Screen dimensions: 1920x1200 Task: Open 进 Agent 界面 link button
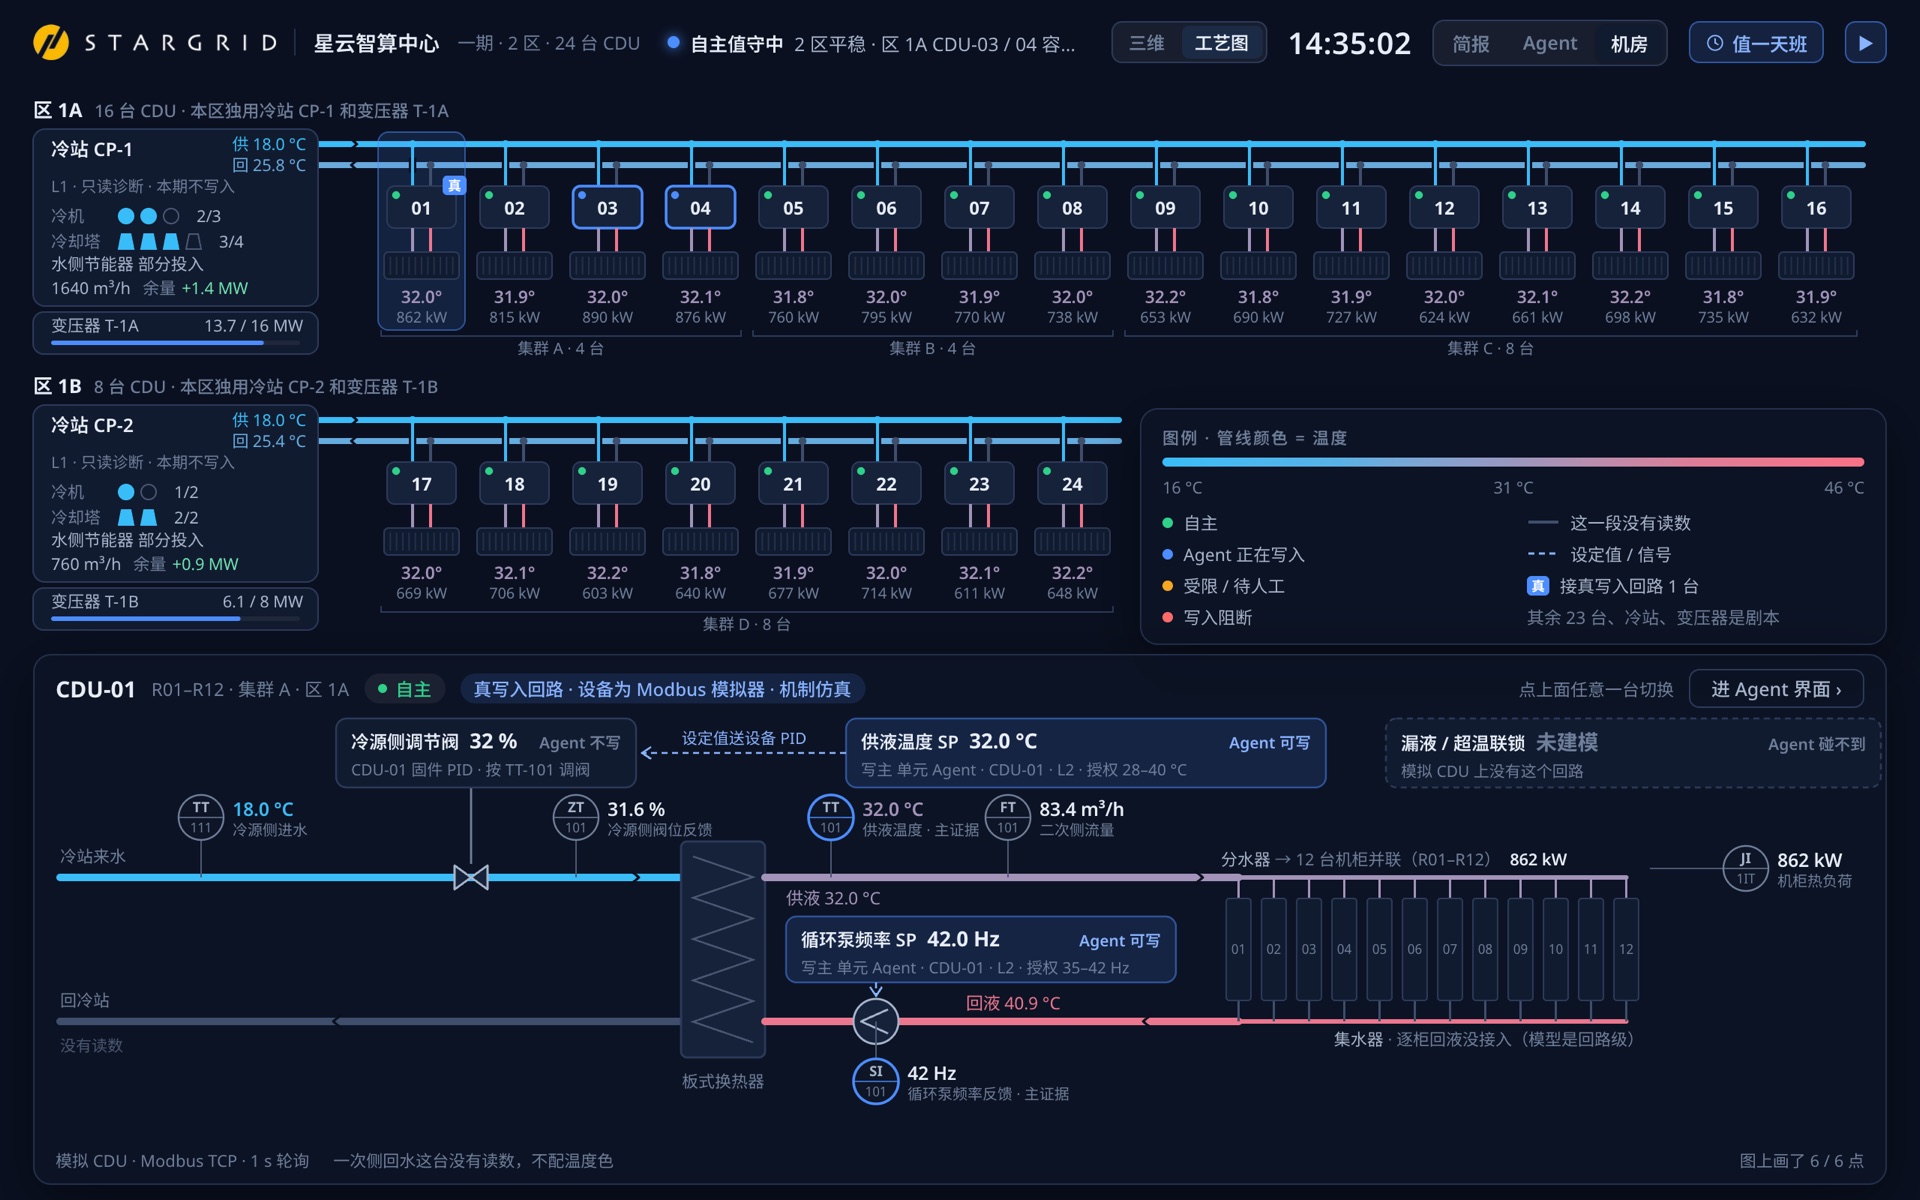pyautogui.click(x=1776, y=689)
